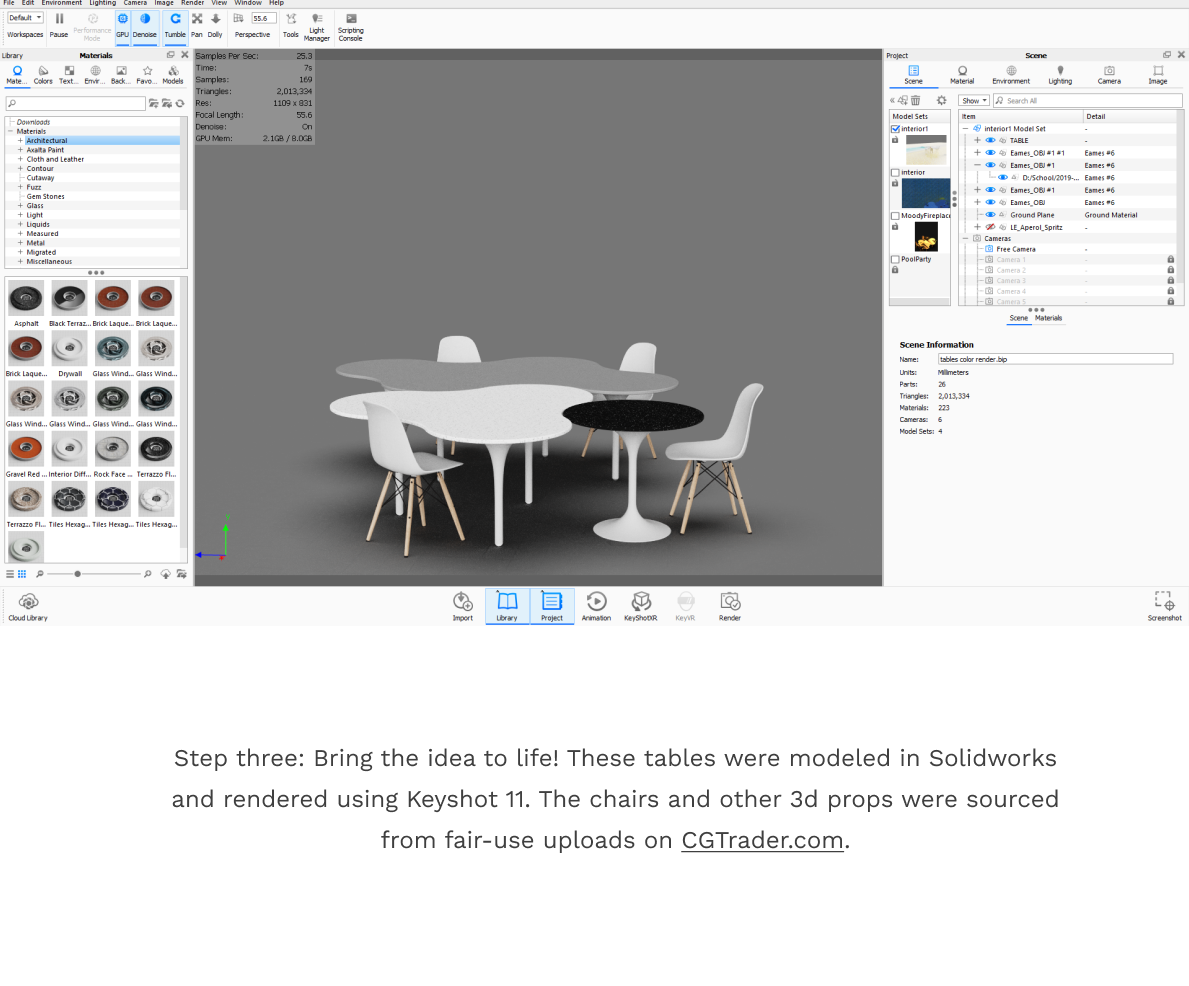The width and height of the screenshot is (1189, 986).
Task: Switch to library Textures tab
Action: click(x=68, y=75)
